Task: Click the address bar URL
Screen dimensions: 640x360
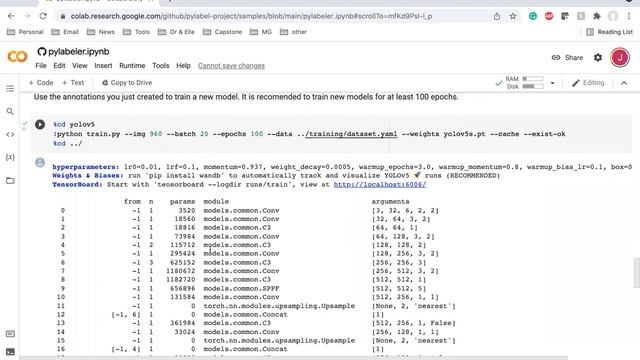Action: click(x=251, y=16)
